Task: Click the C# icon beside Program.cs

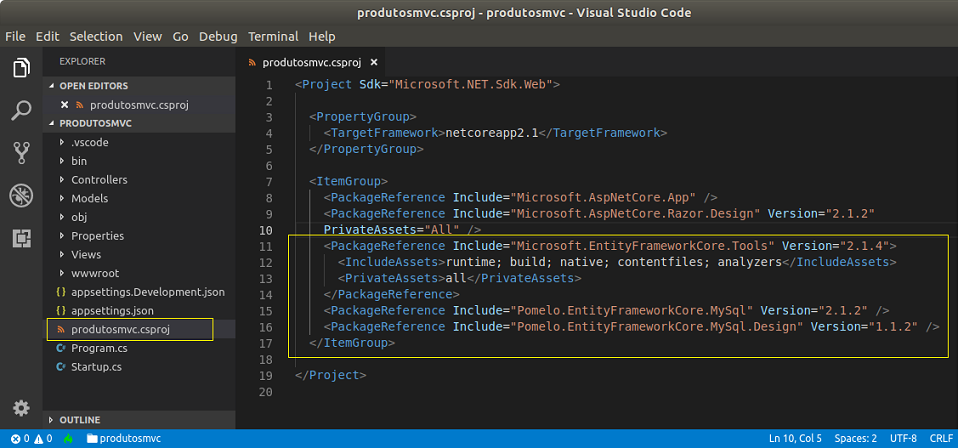Action: click(x=60, y=348)
